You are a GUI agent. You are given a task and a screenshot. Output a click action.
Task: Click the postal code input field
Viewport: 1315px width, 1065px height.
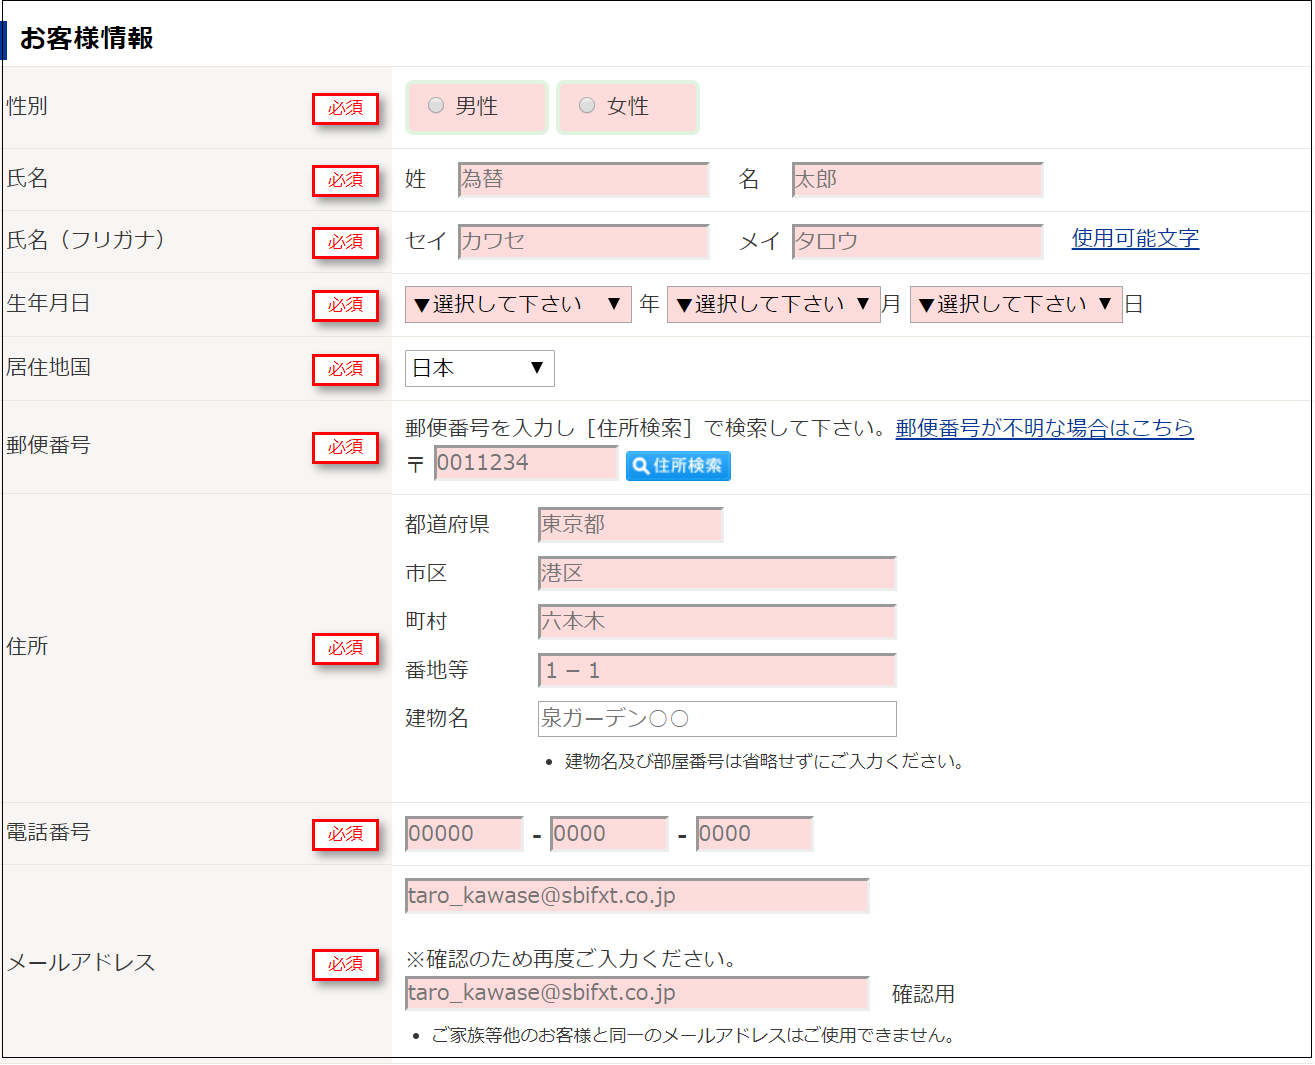526,463
